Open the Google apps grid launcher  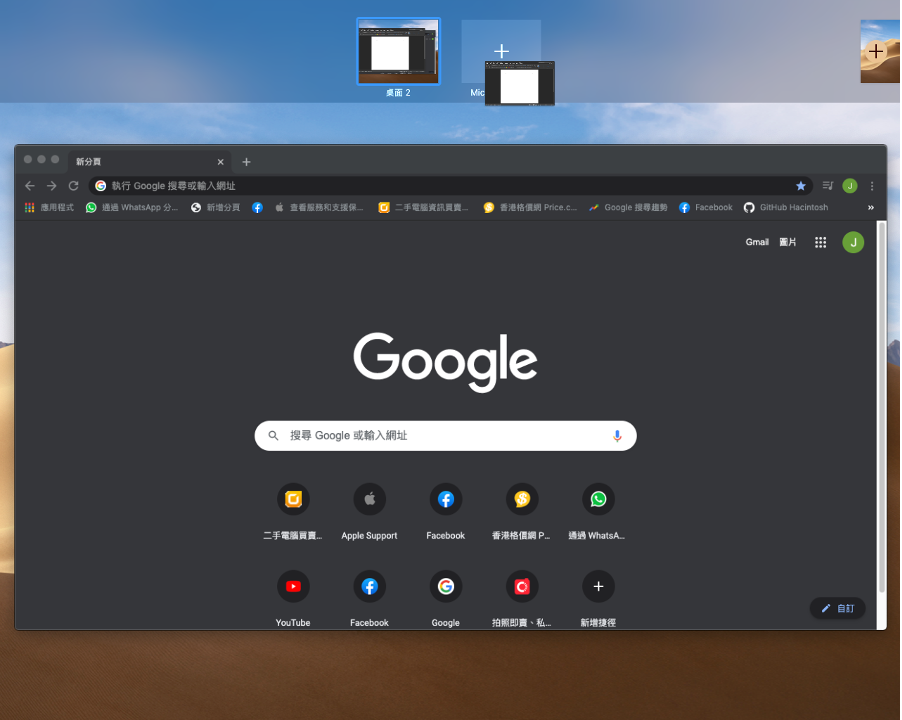point(820,242)
